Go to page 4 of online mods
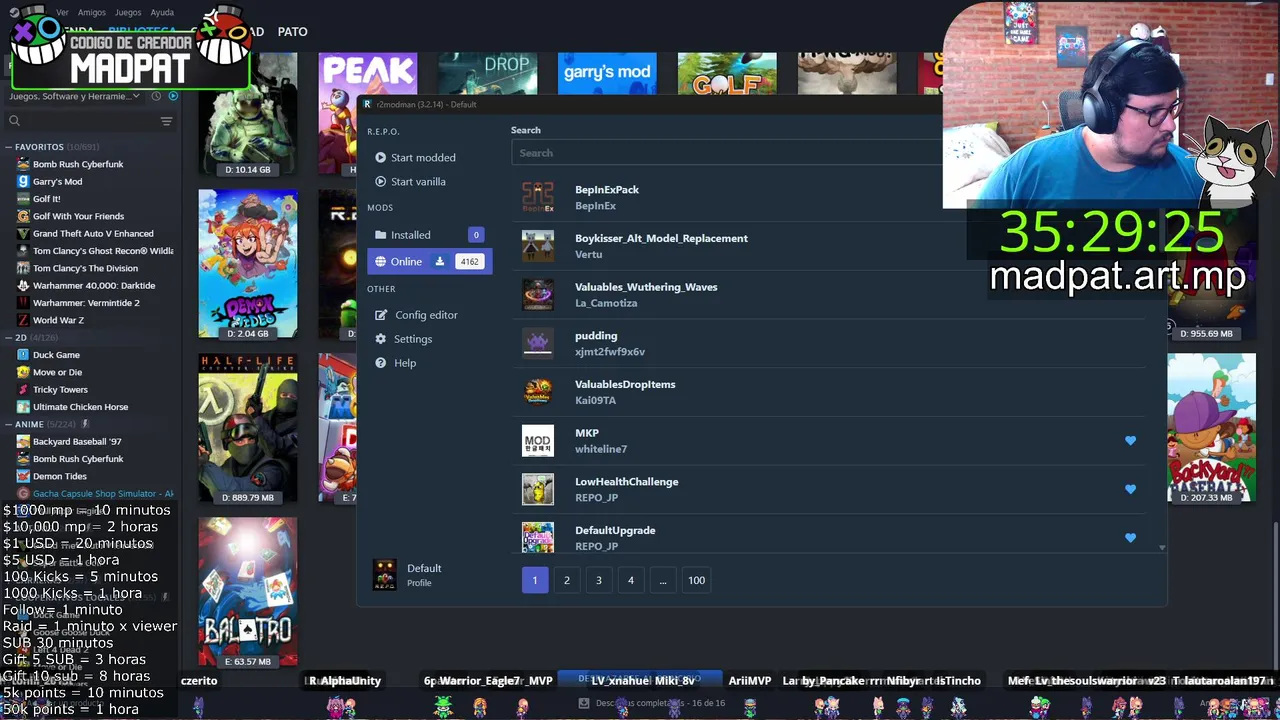This screenshot has height=720, width=1280. [631, 580]
